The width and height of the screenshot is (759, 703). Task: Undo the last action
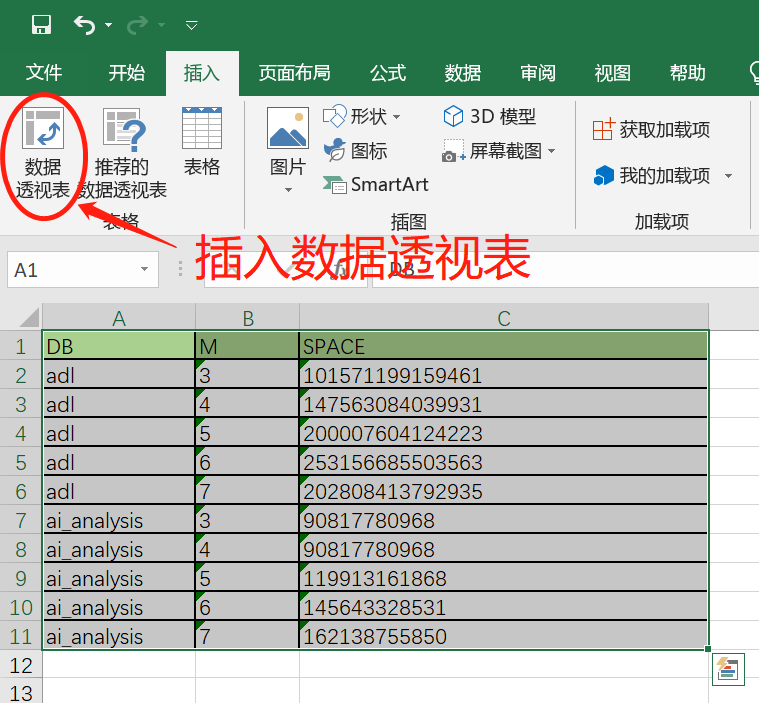pyautogui.click(x=84, y=25)
